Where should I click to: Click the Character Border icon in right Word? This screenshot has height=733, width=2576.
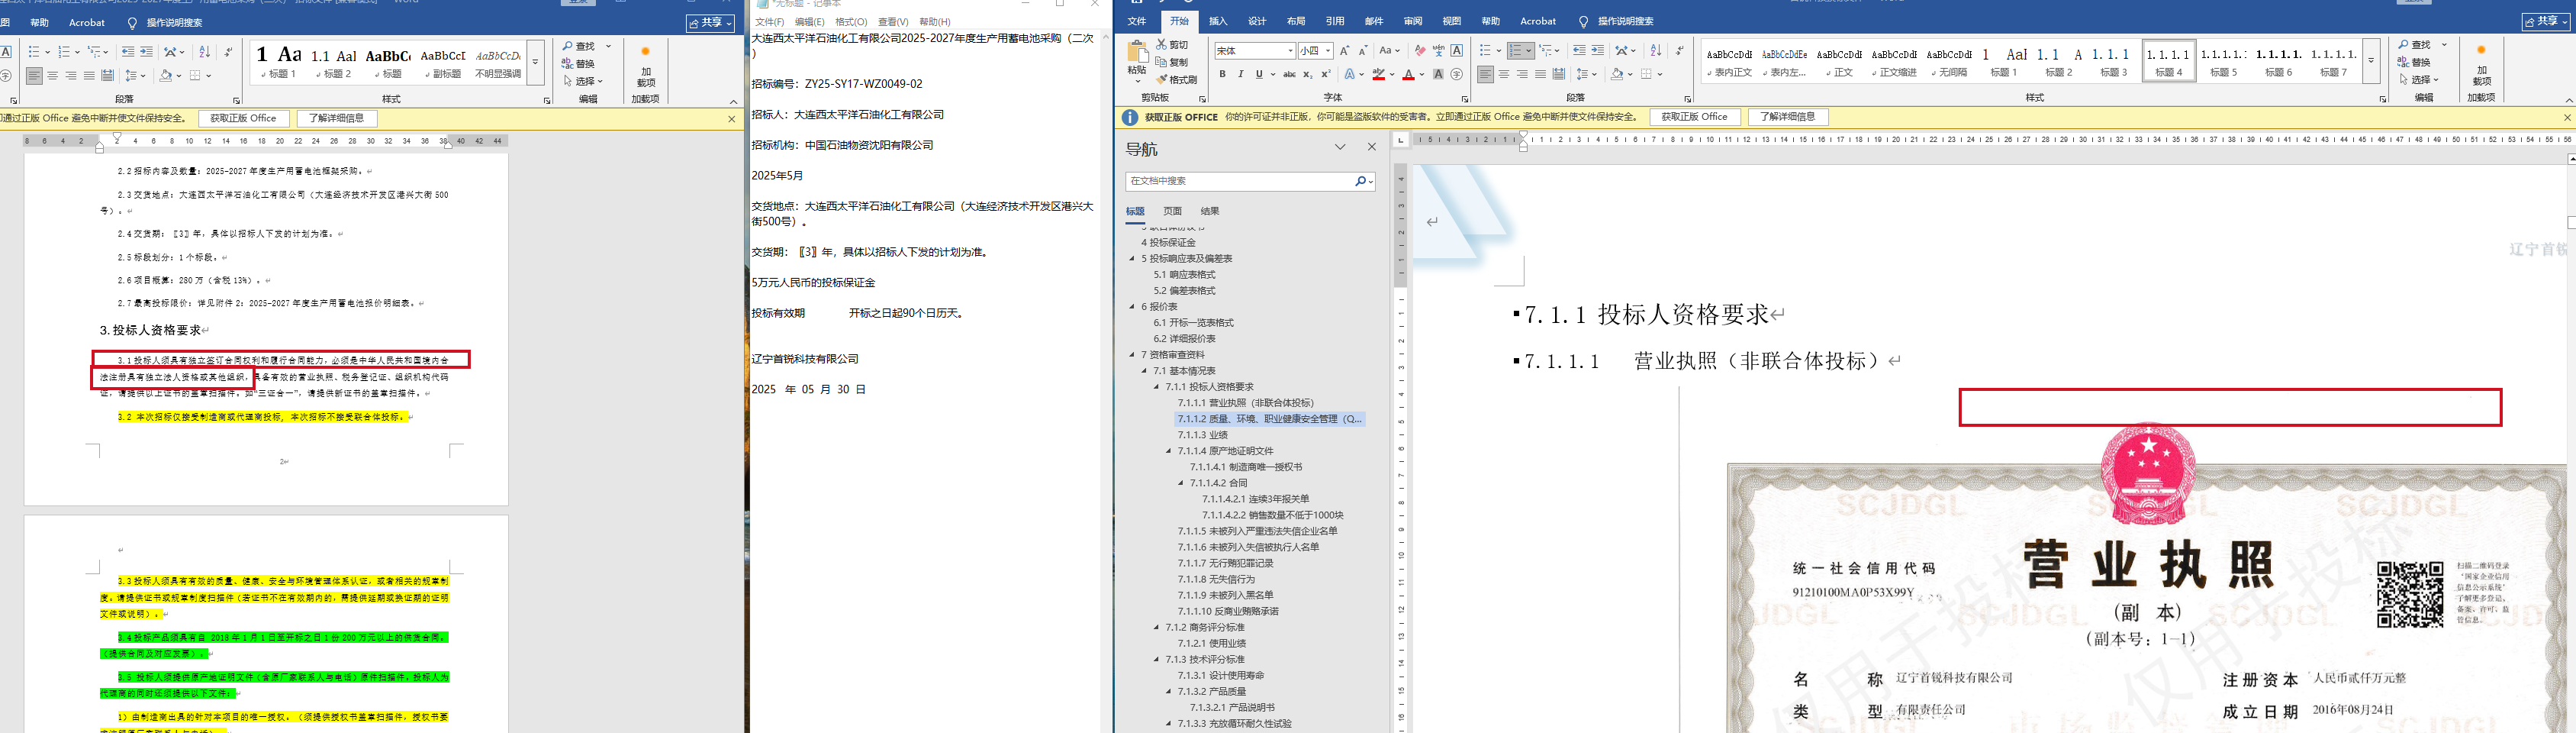pos(1456,51)
